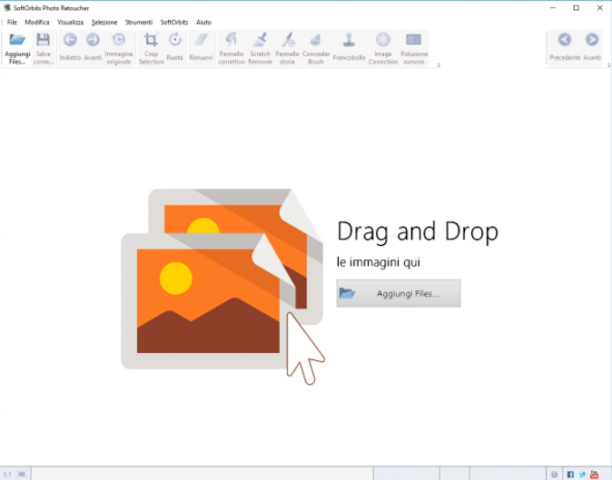Open the Visualizza menu

click(71, 22)
